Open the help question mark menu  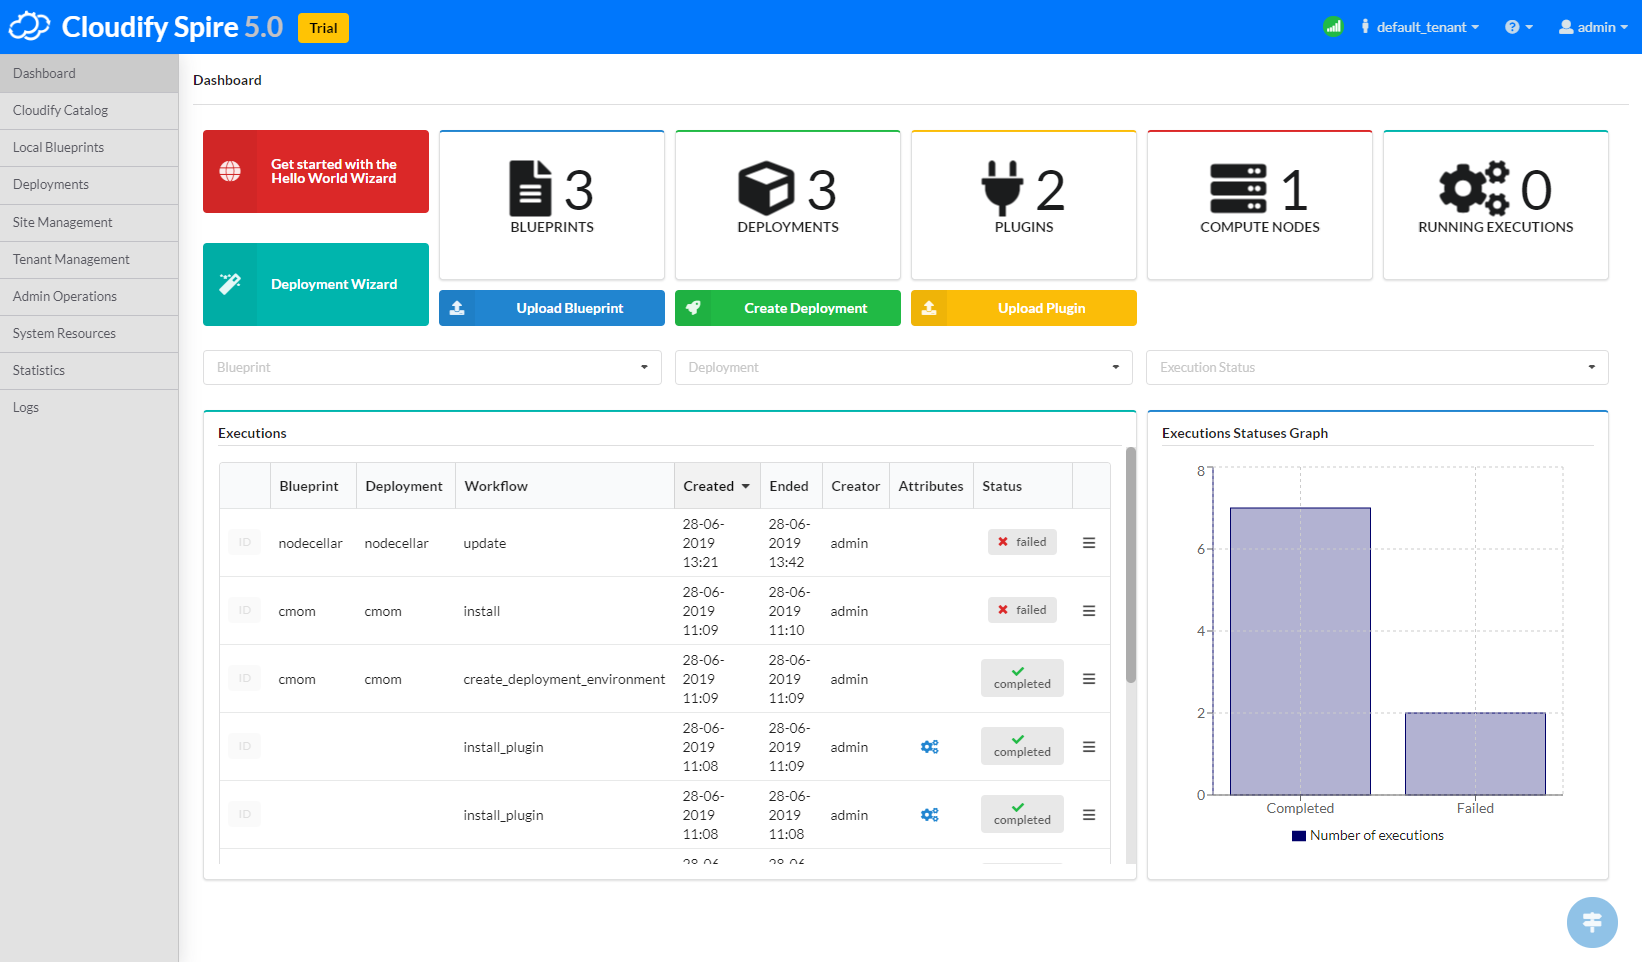(x=1518, y=27)
